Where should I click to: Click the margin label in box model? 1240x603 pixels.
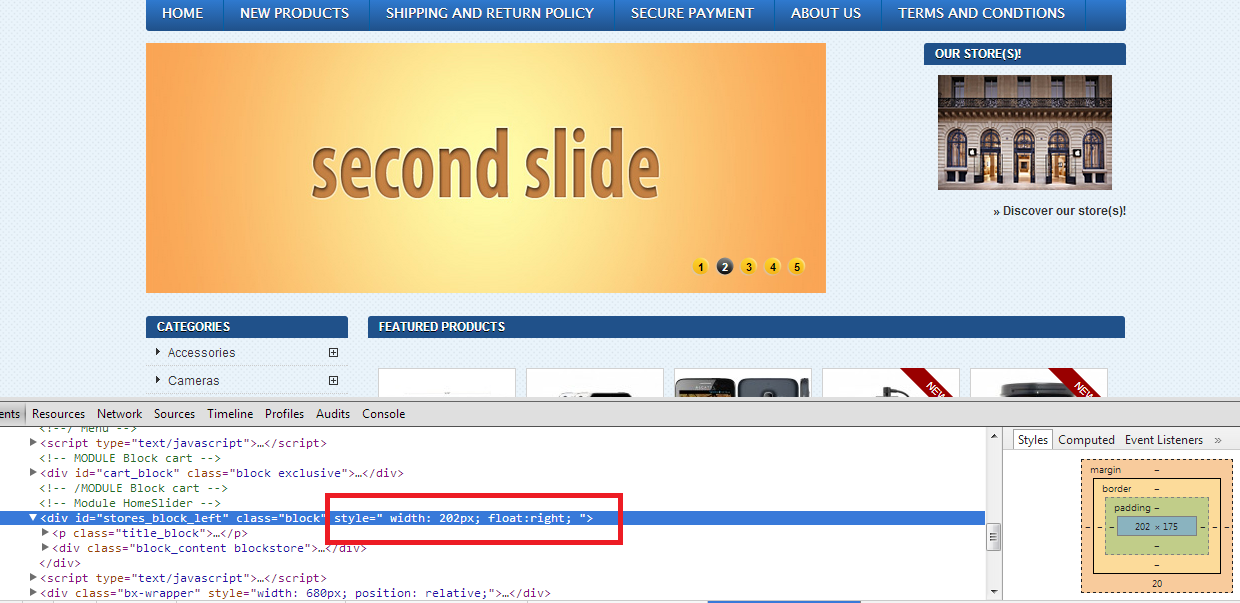click(x=1105, y=470)
